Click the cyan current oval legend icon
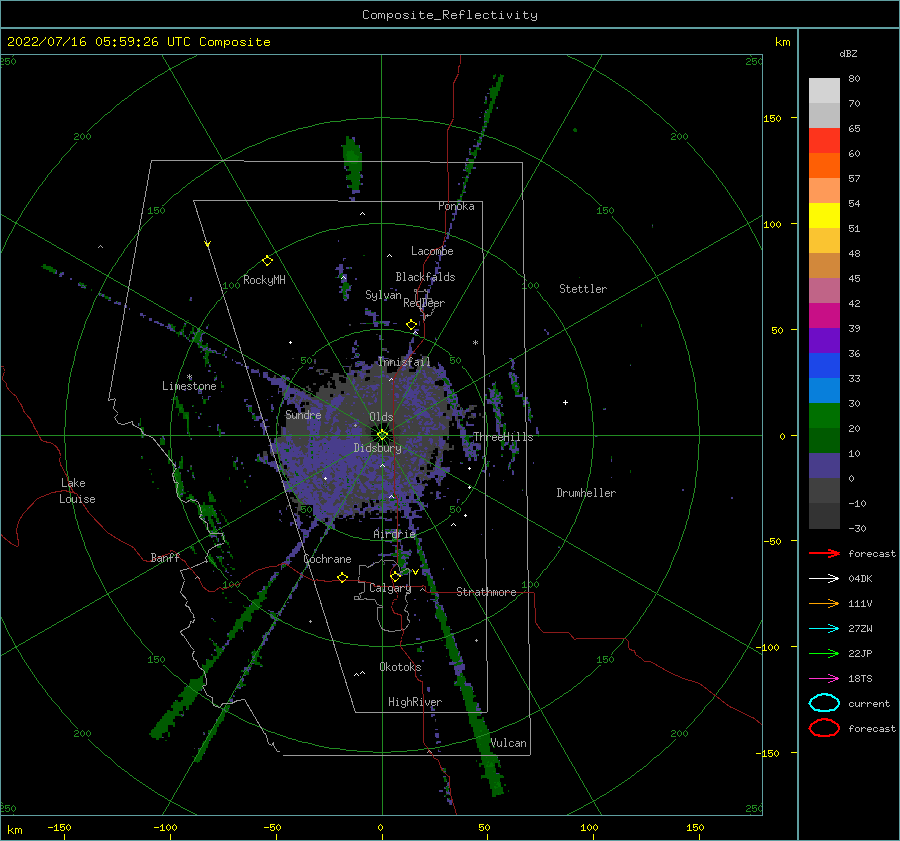900x841 pixels. pyautogui.click(x=824, y=703)
